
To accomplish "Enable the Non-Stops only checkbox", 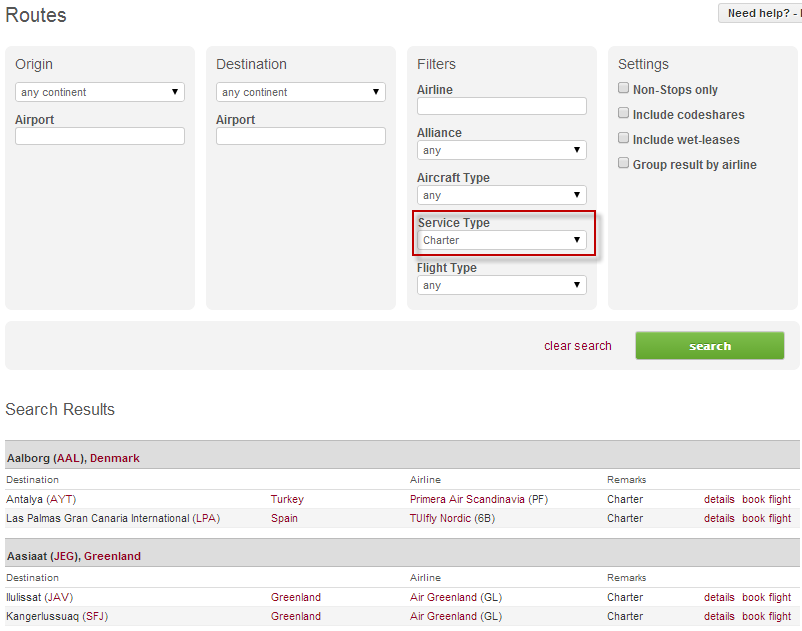I will coord(624,89).
